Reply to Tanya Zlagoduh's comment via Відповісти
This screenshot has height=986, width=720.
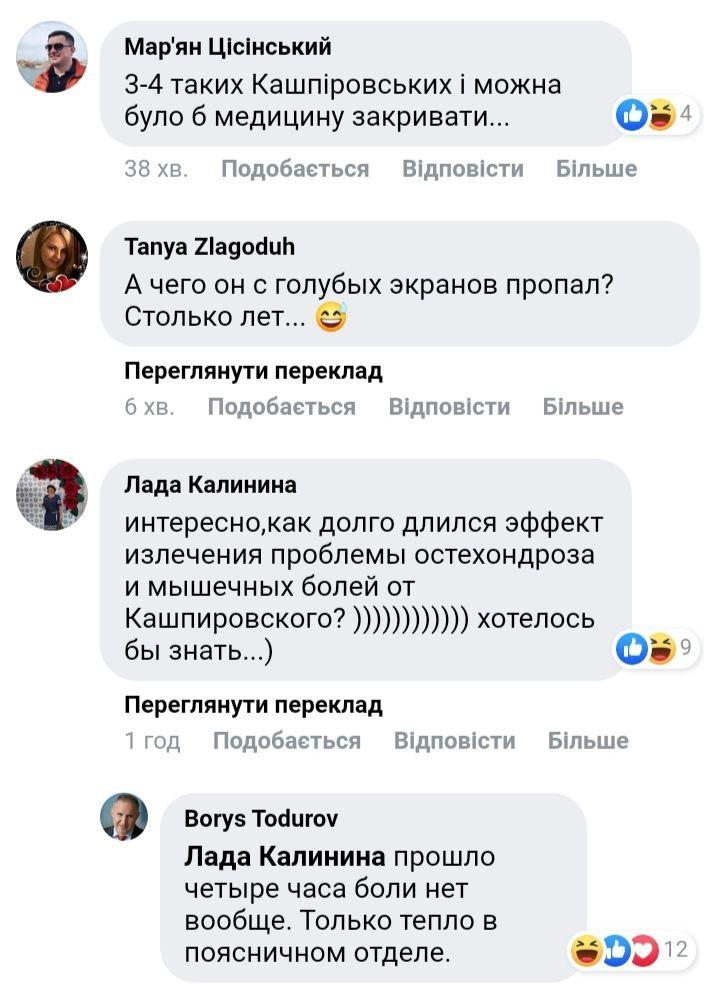(449, 407)
